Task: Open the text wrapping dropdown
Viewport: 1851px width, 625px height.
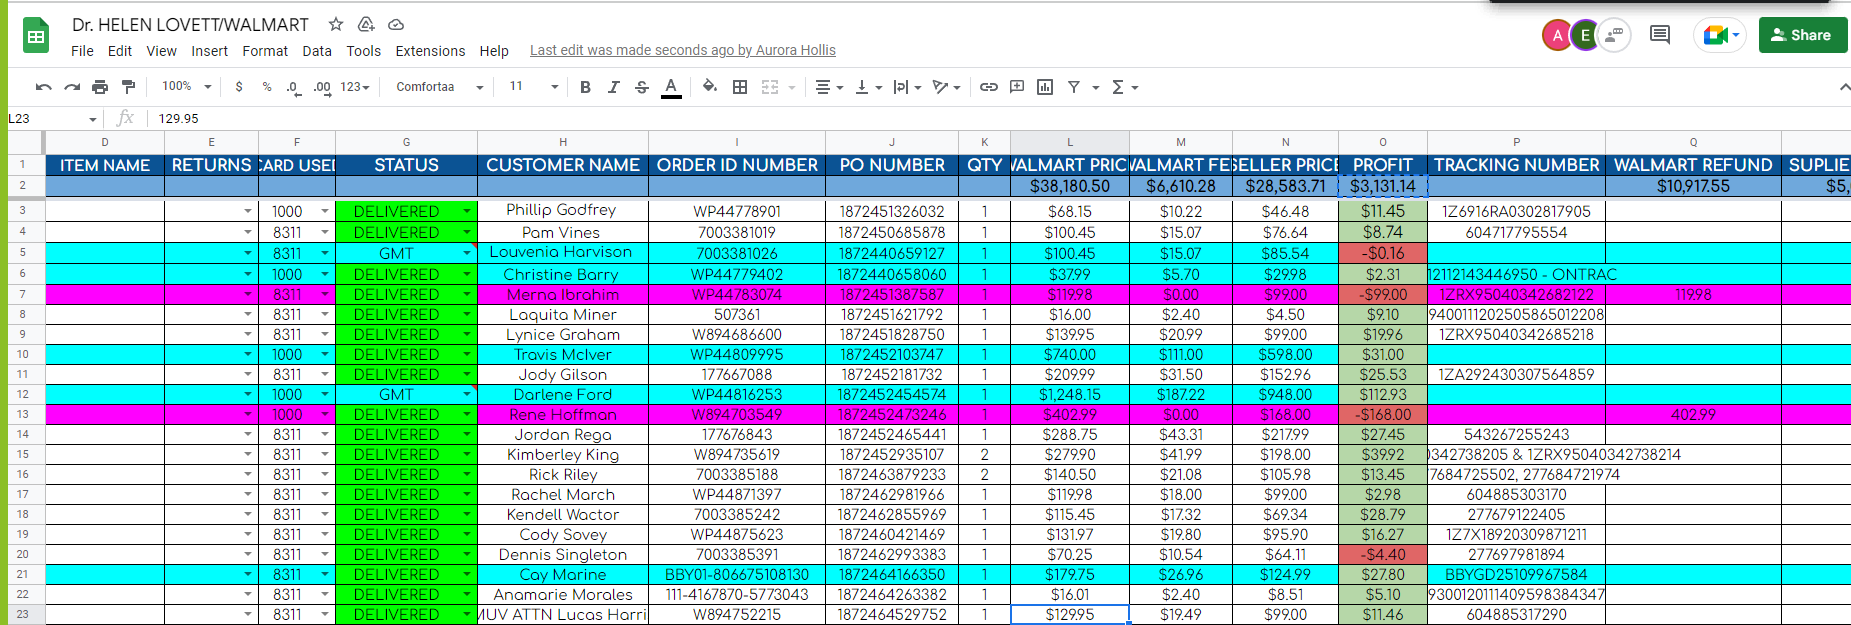Action: 906,87
